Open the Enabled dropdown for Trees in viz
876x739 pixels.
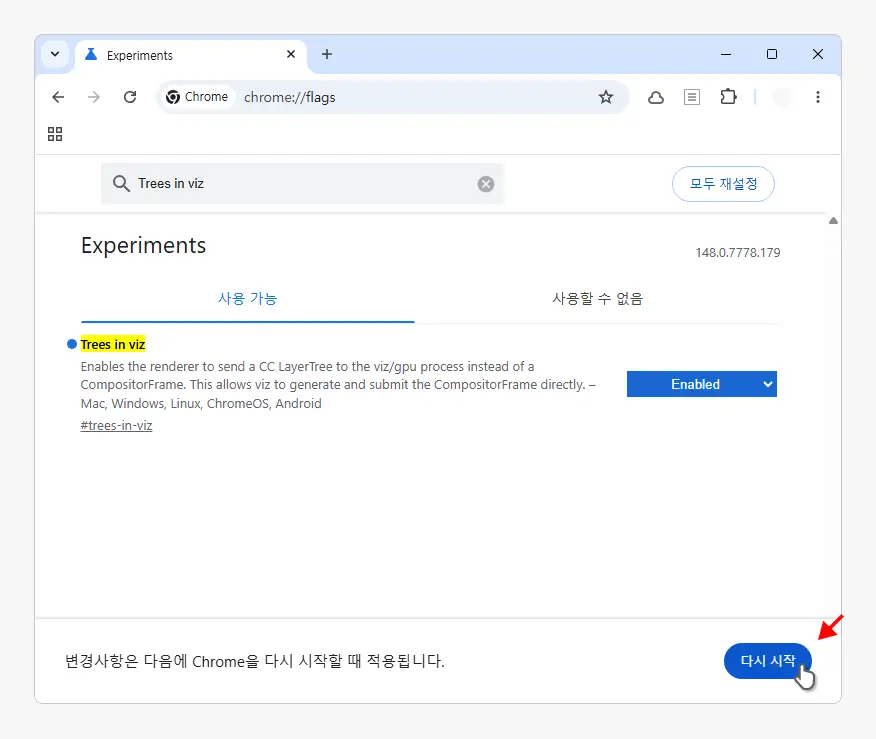[701, 384]
